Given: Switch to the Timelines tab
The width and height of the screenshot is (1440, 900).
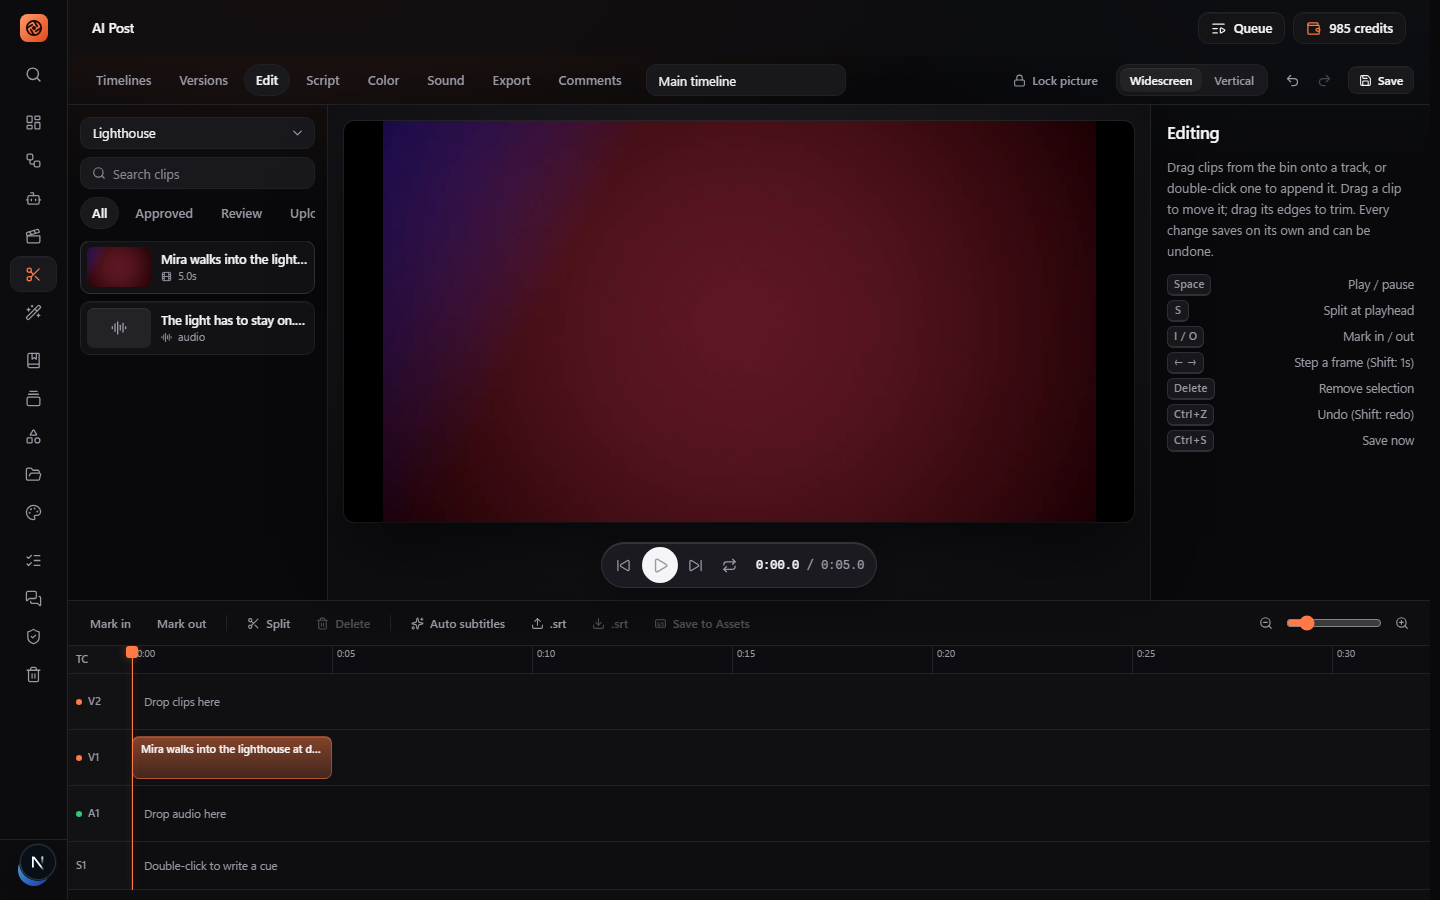Looking at the screenshot, I should pyautogui.click(x=124, y=80).
